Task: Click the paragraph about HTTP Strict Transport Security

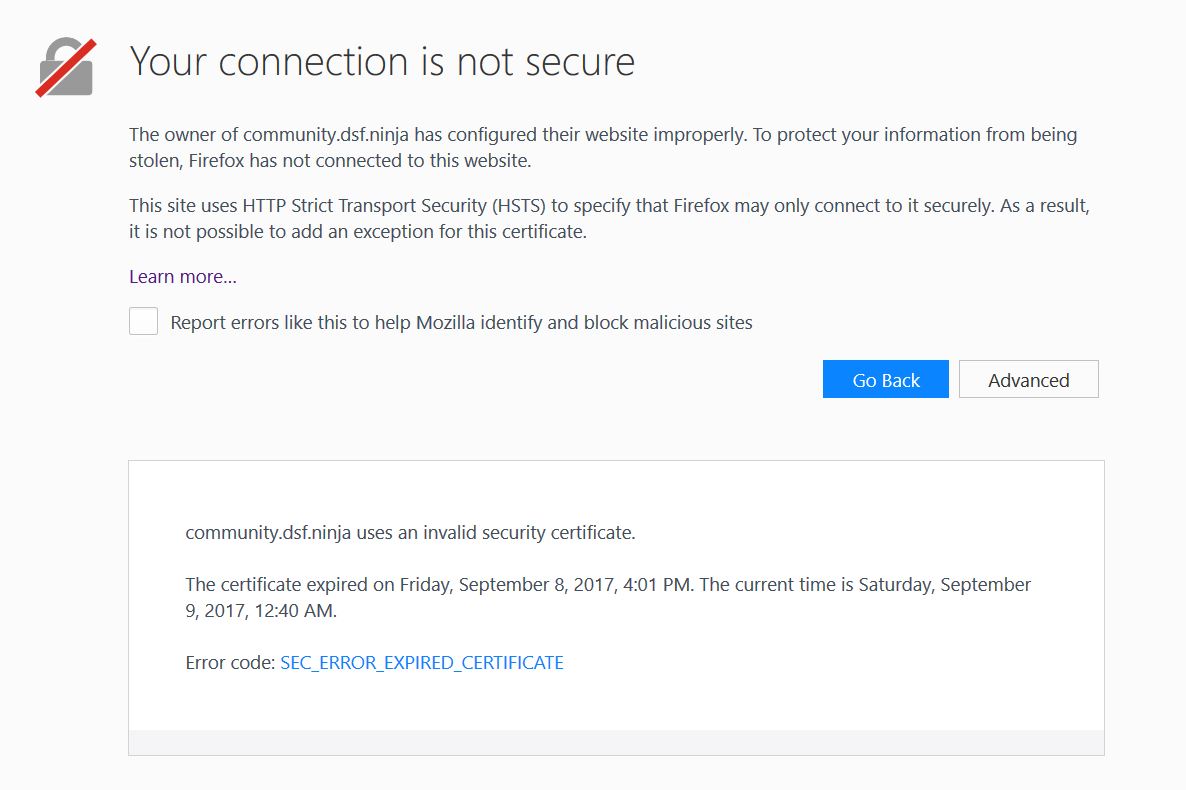Action: point(609,219)
